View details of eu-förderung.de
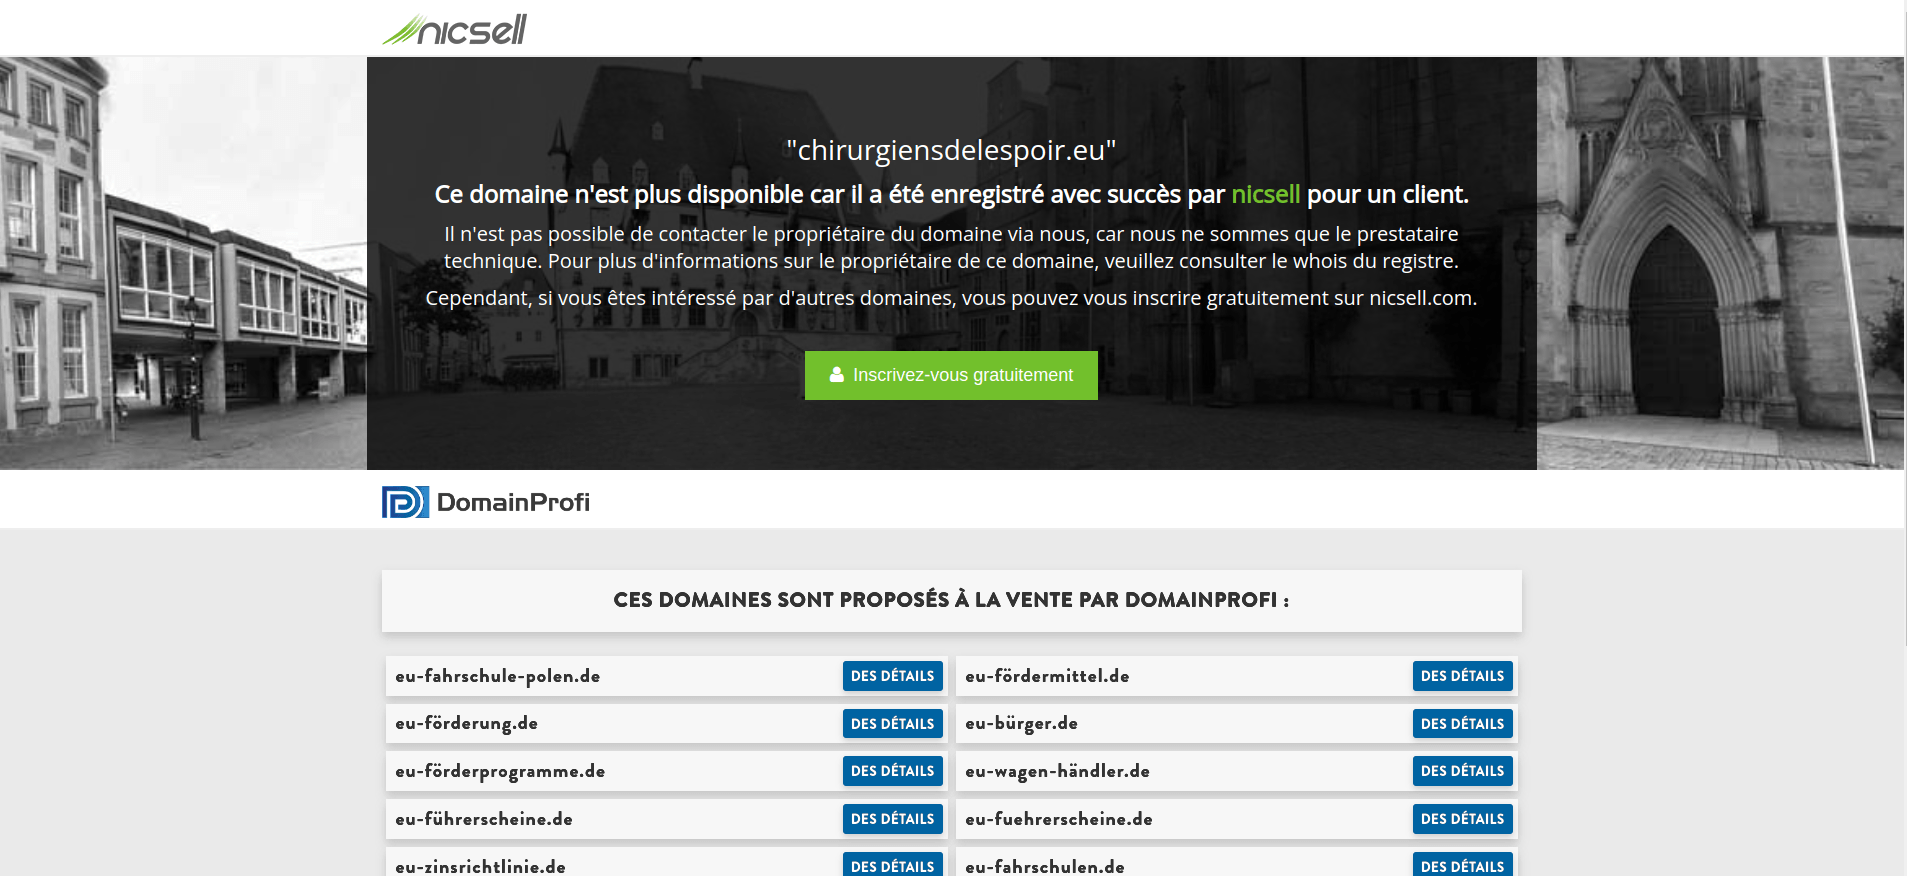This screenshot has height=876, width=1907. pyautogui.click(x=892, y=724)
